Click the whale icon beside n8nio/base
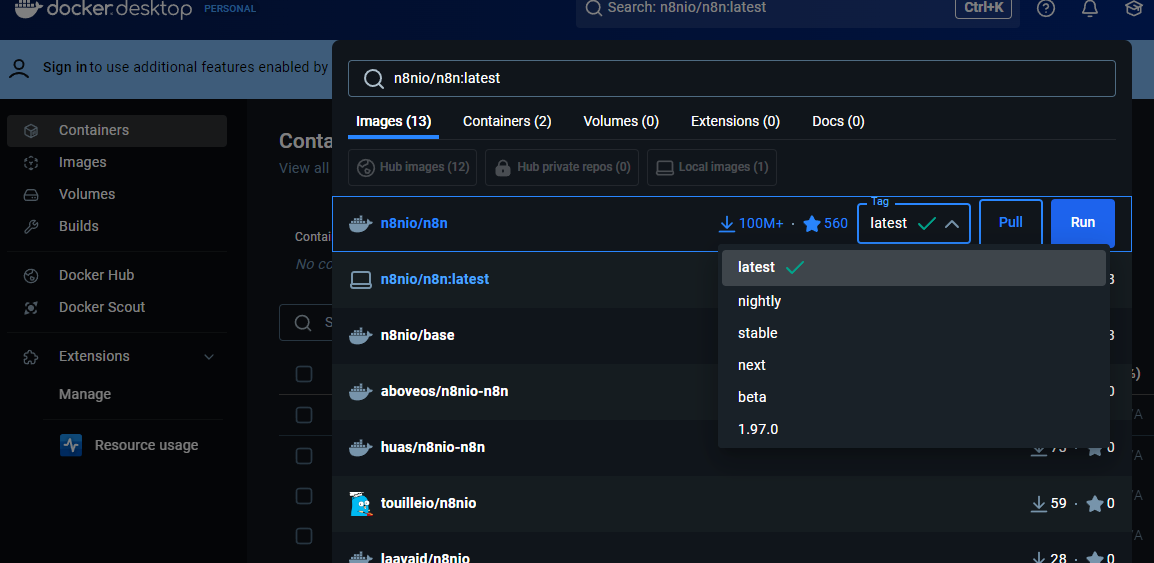Image resolution: width=1154 pixels, height=563 pixels. (x=360, y=336)
